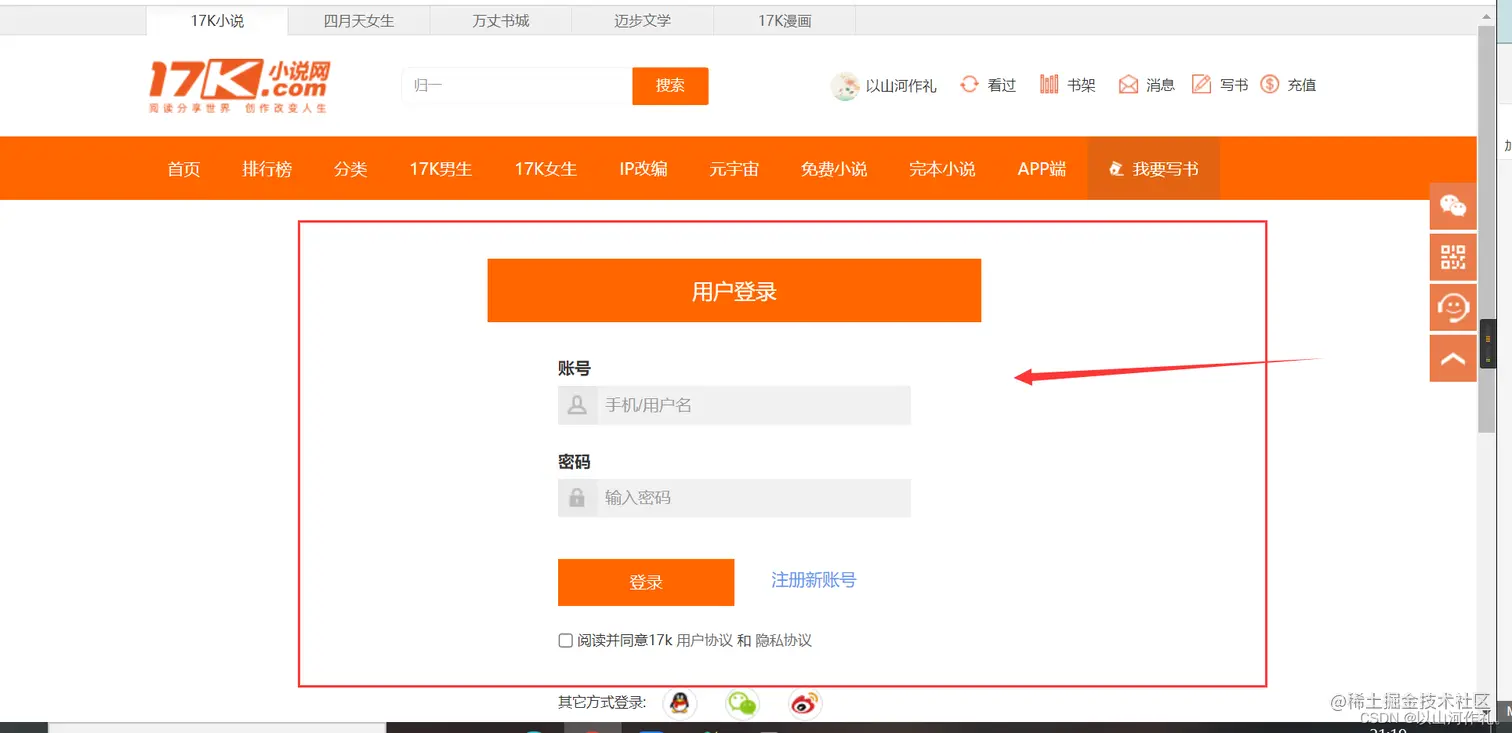Open the 隐私协议 privacy agreement link
Image resolution: width=1512 pixels, height=733 pixels.
click(783, 640)
